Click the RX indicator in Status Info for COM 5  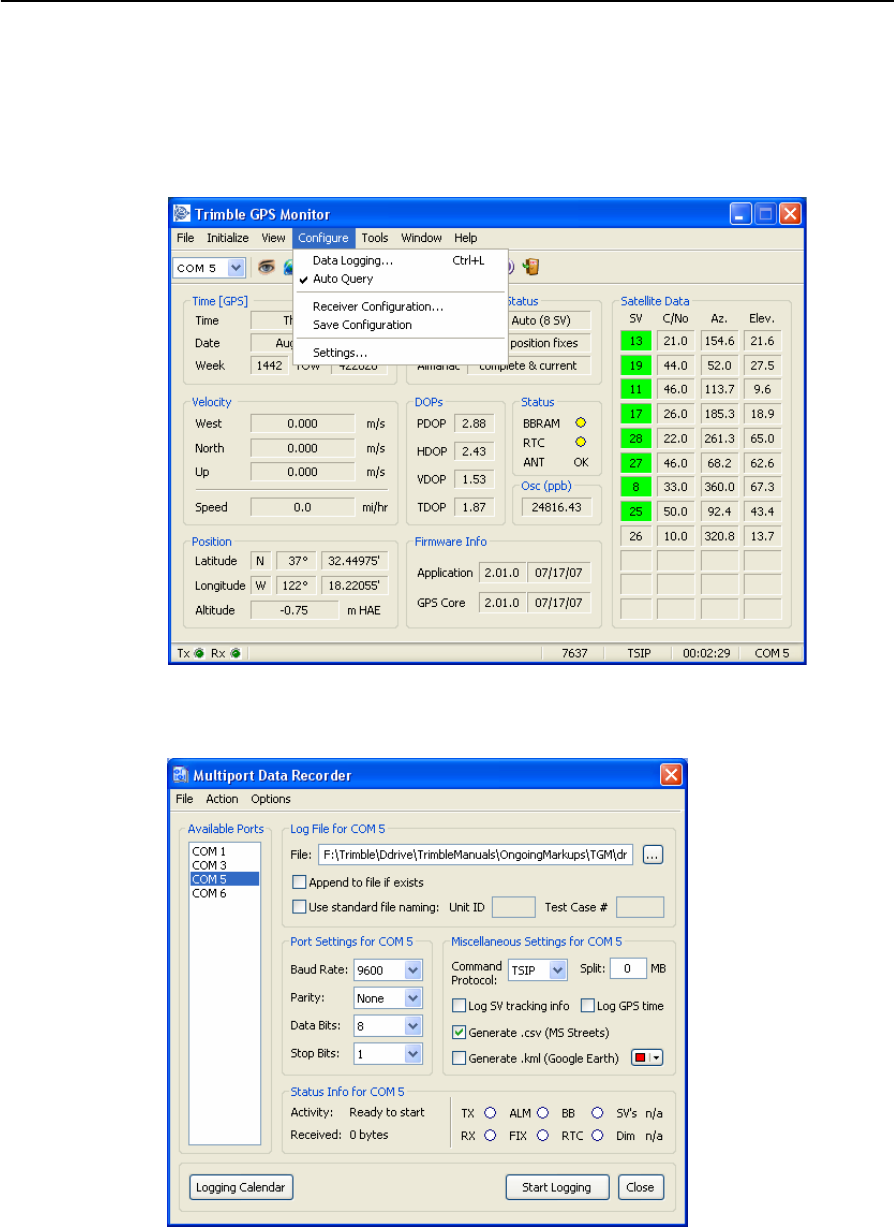tap(490, 1135)
